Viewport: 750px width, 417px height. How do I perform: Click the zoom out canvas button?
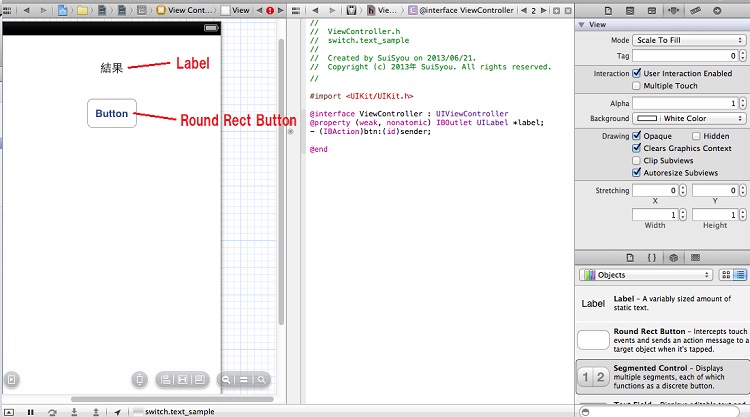[x=228, y=380]
